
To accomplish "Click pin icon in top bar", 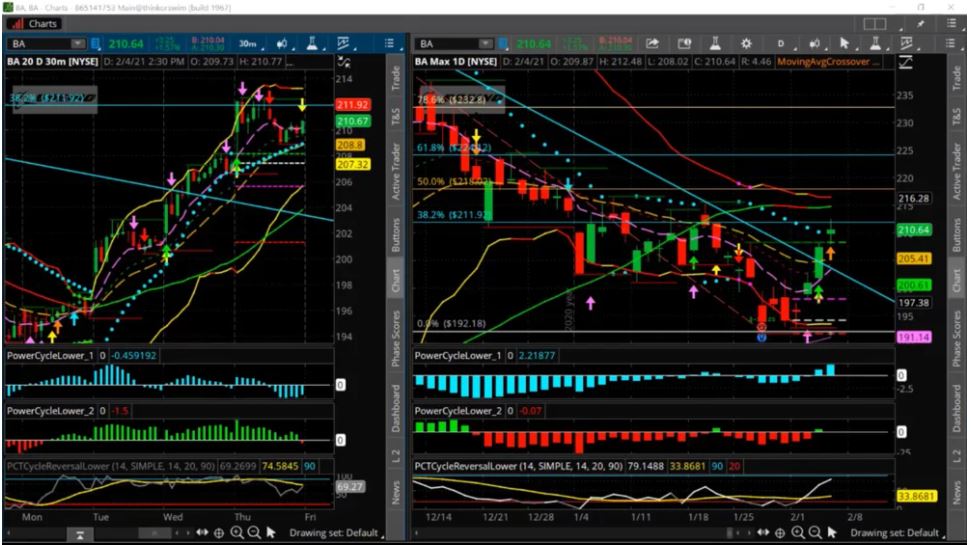I will pos(921,24).
